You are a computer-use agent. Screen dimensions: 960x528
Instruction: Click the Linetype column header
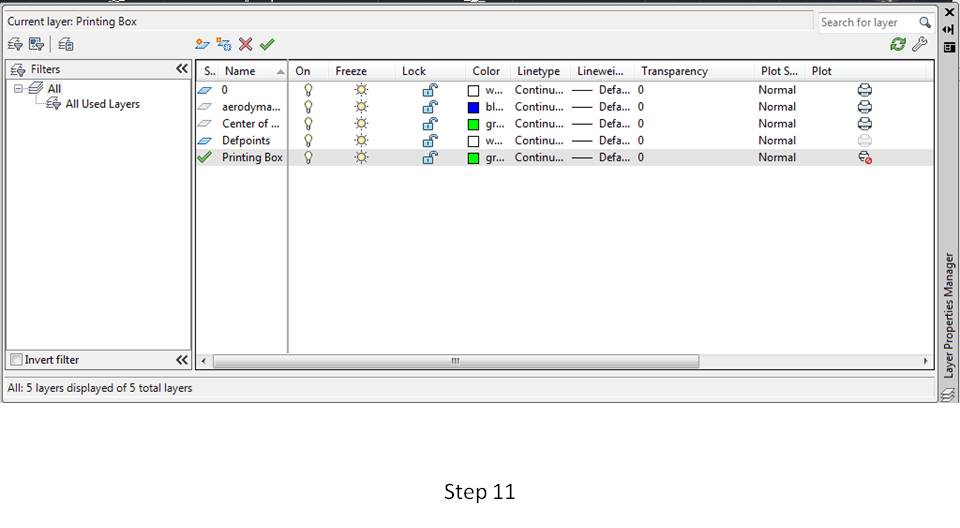click(x=538, y=71)
